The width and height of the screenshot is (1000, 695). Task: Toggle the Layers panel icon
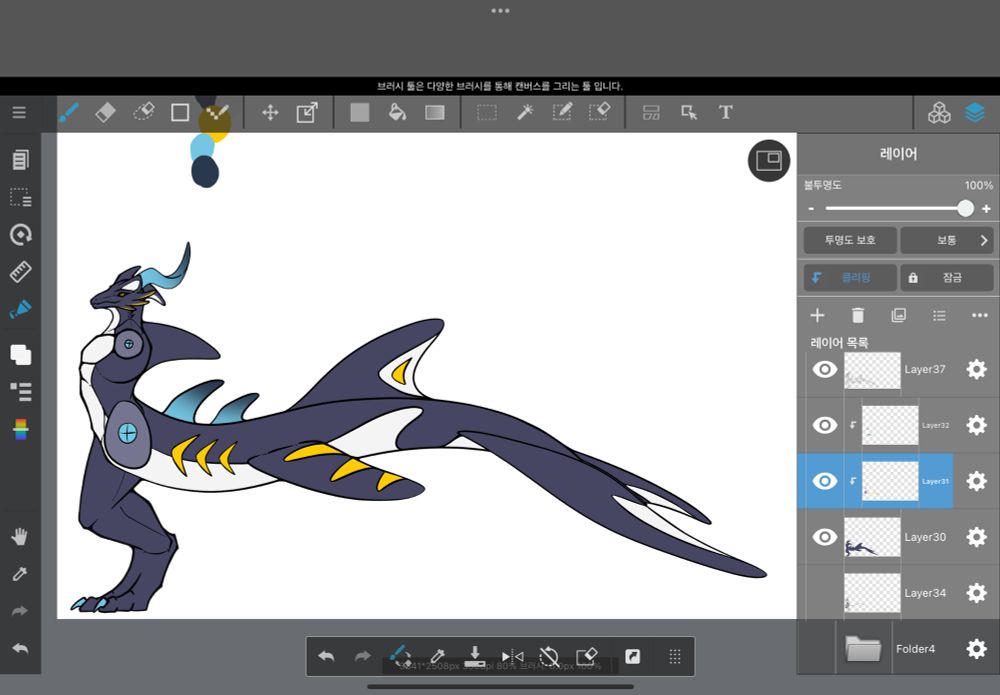coord(975,113)
